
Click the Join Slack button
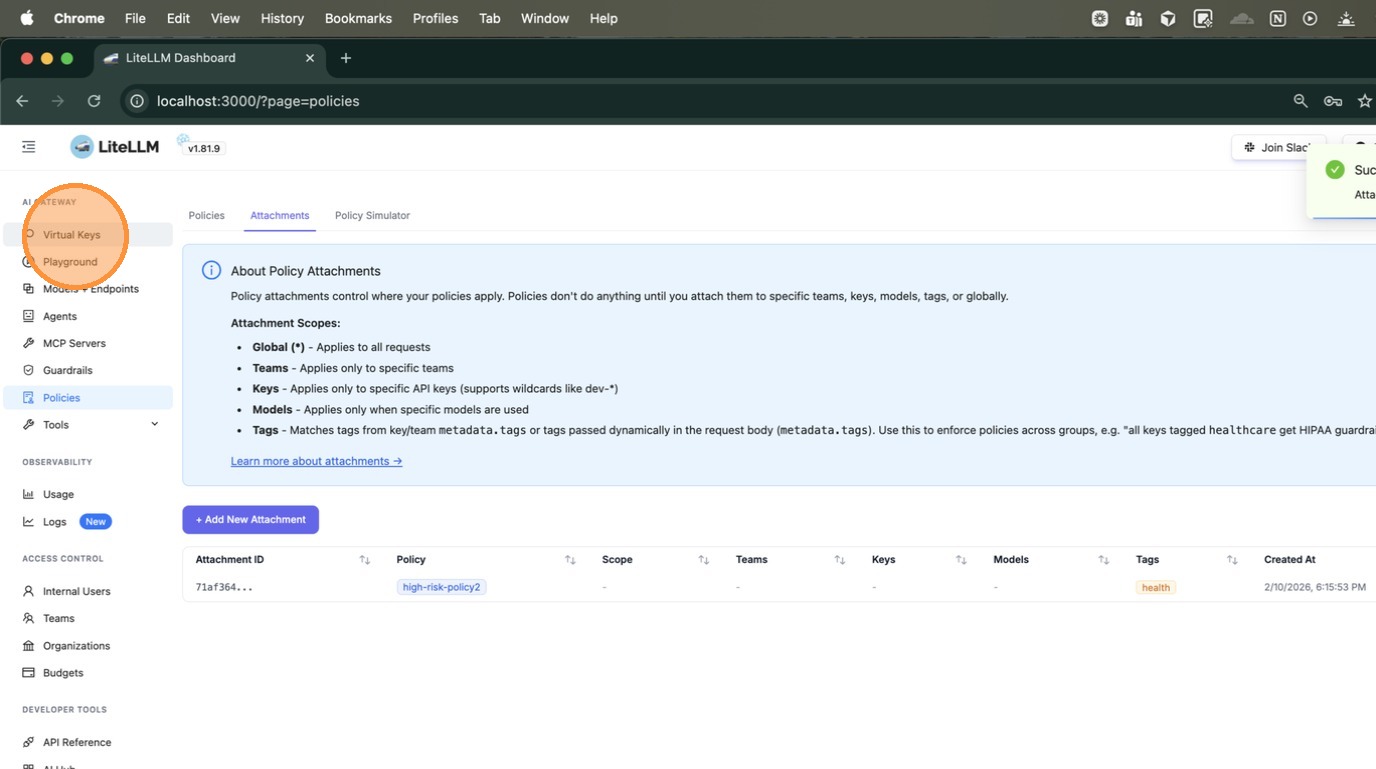pyautogui.click(x=1279, y=147)
